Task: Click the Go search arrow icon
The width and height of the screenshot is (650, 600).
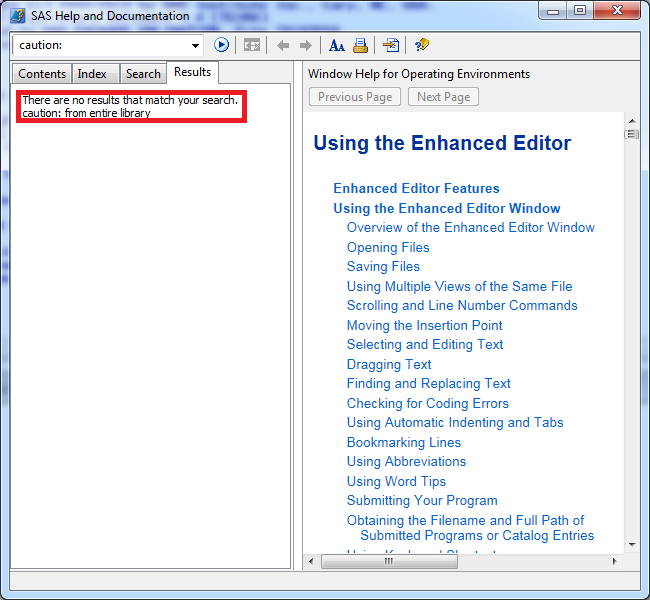Action: tap(222, 45)
